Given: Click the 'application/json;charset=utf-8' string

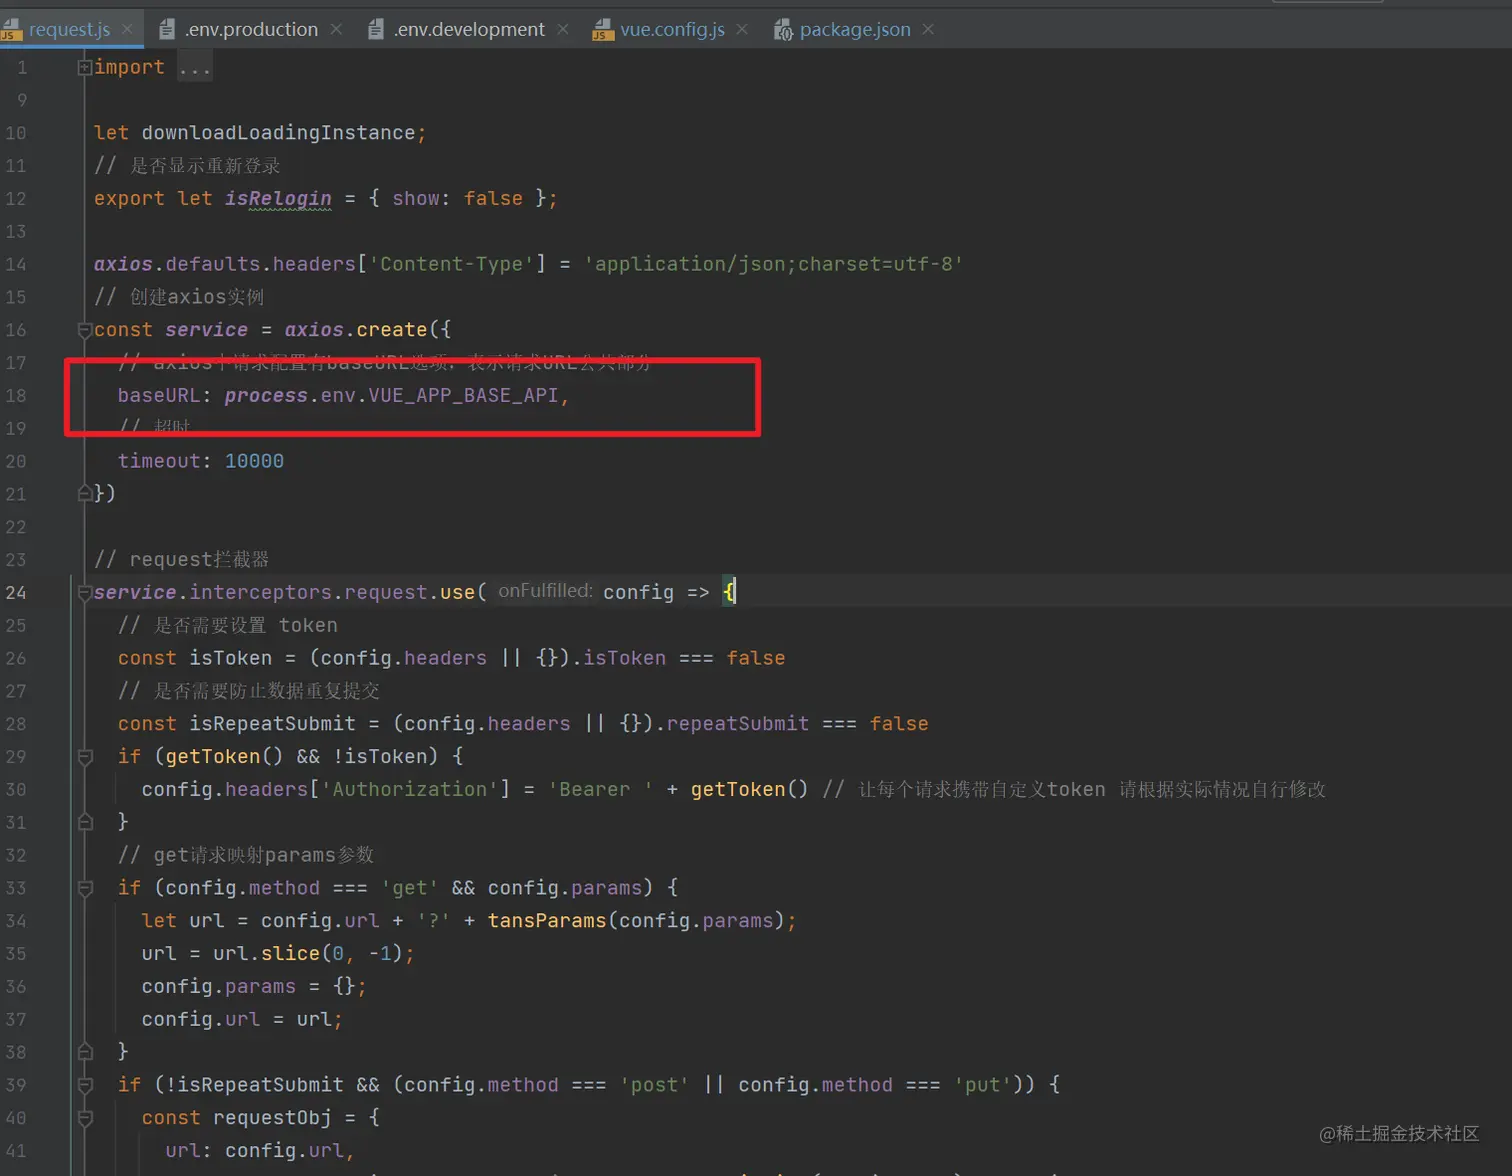Looking at the screenshot, I should pyautogui.click(x=774, y=264).
